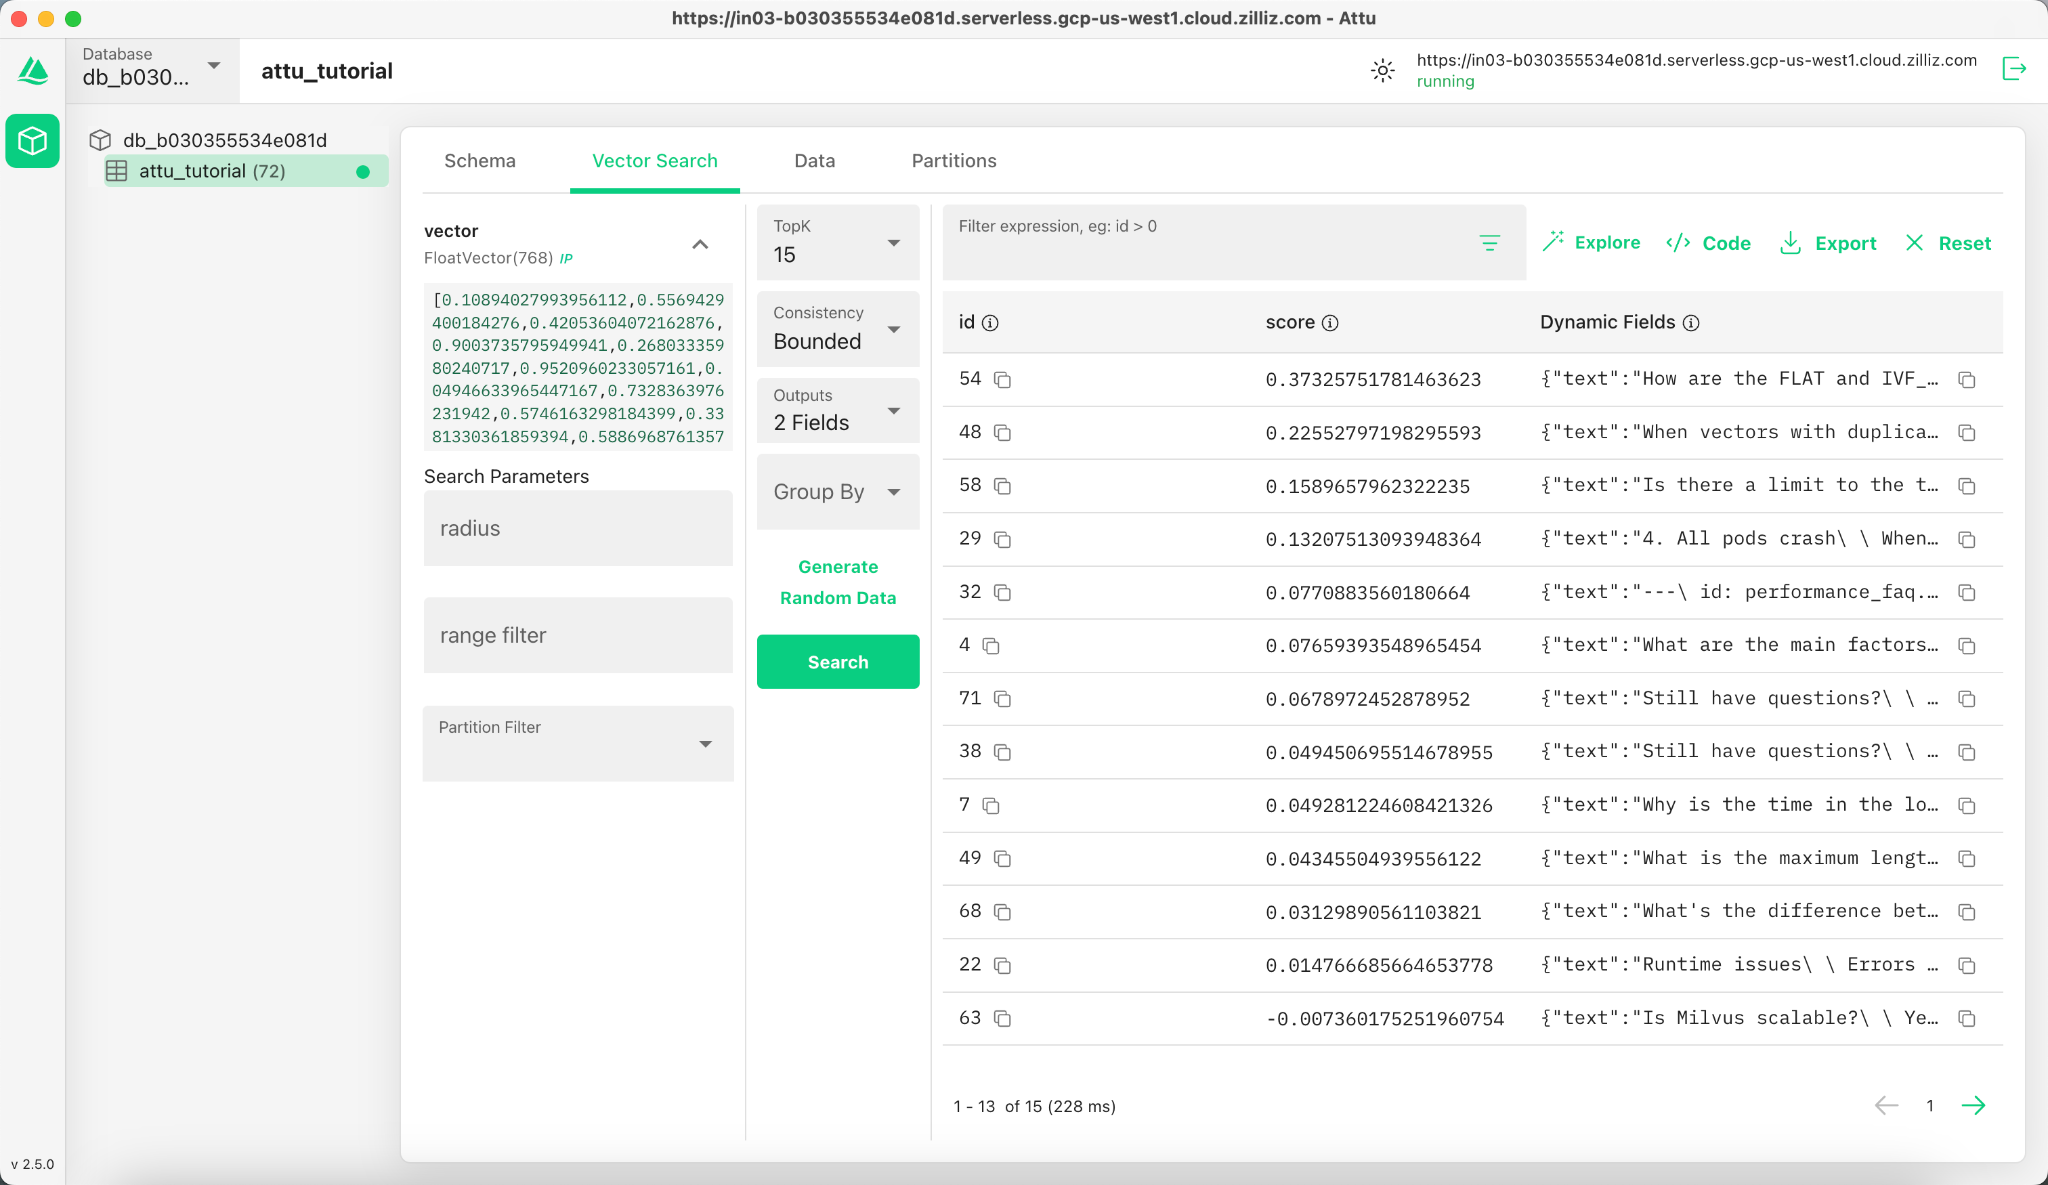The height and width of the screenshot is (1185, 2048).
Task: Switch to the Schema tab
Action: tap(480, 161)
